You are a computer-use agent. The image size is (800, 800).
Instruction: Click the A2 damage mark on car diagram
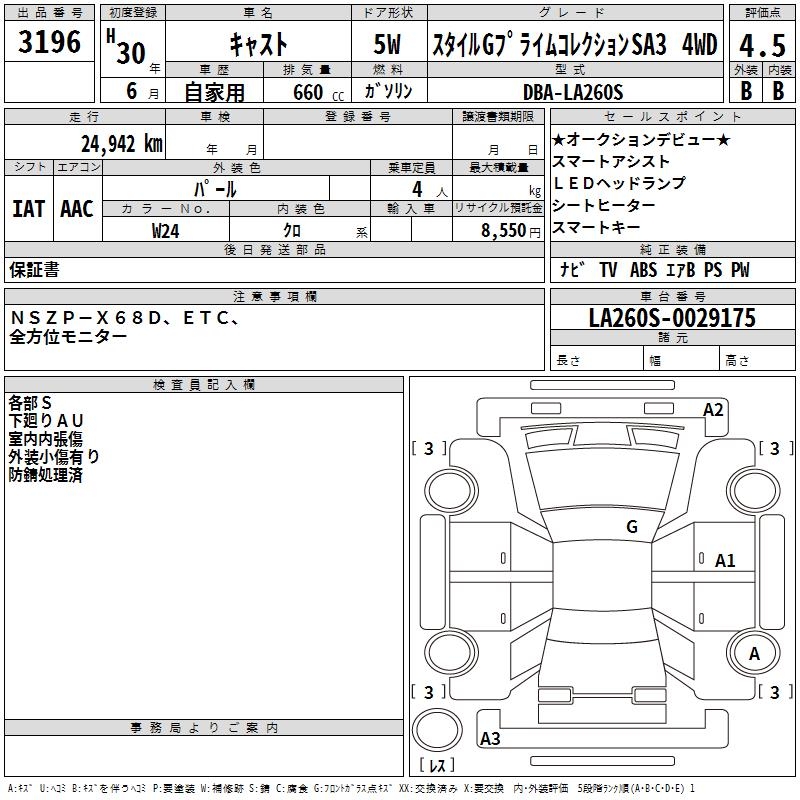(x=713, y=409)
